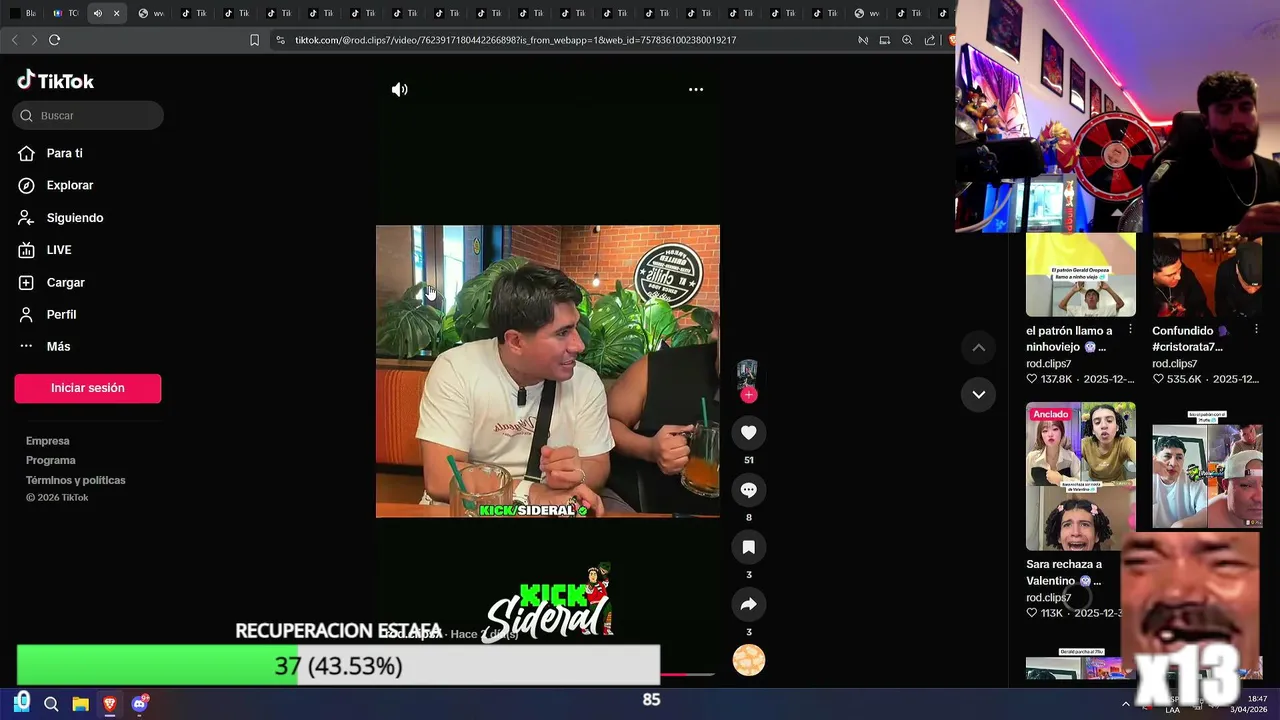The width and height of the screenshot is (1280, 720).
Task: Share the video with arrow icon
Action: [748, 604]
